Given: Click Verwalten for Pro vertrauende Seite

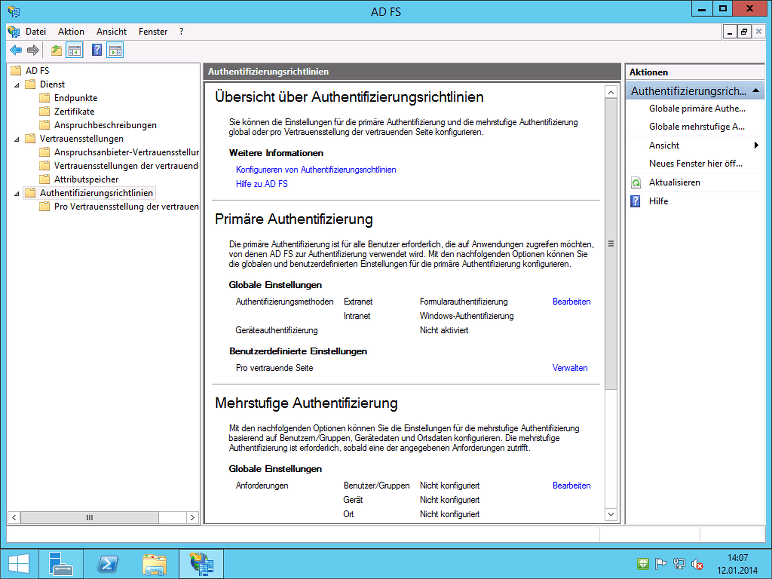Looking at the screenshot, I should click(570, 368).
